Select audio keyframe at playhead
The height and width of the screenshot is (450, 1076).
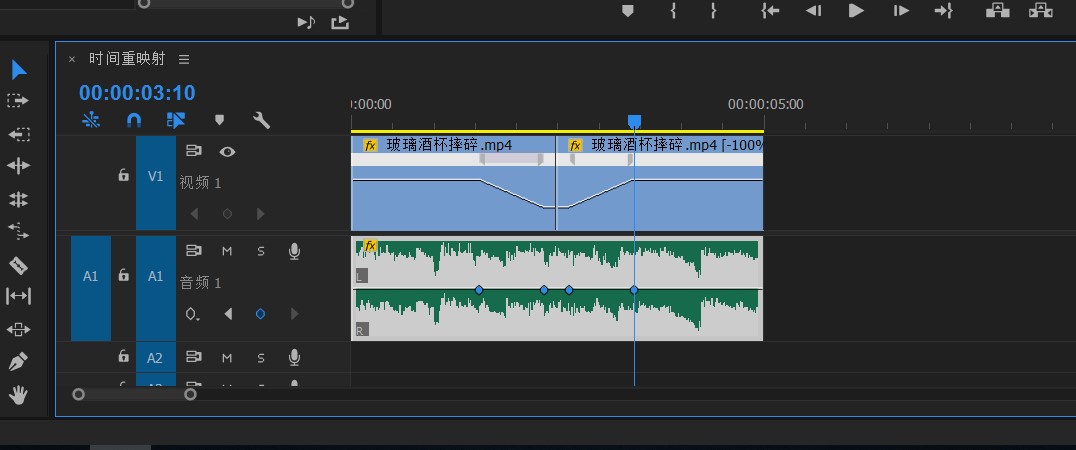tap(634, 290)
